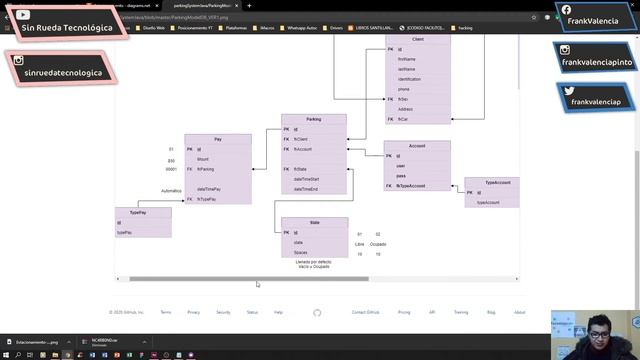
Task: Click the left arrow of the horizontal scrollbar
Action: [118, 279]
